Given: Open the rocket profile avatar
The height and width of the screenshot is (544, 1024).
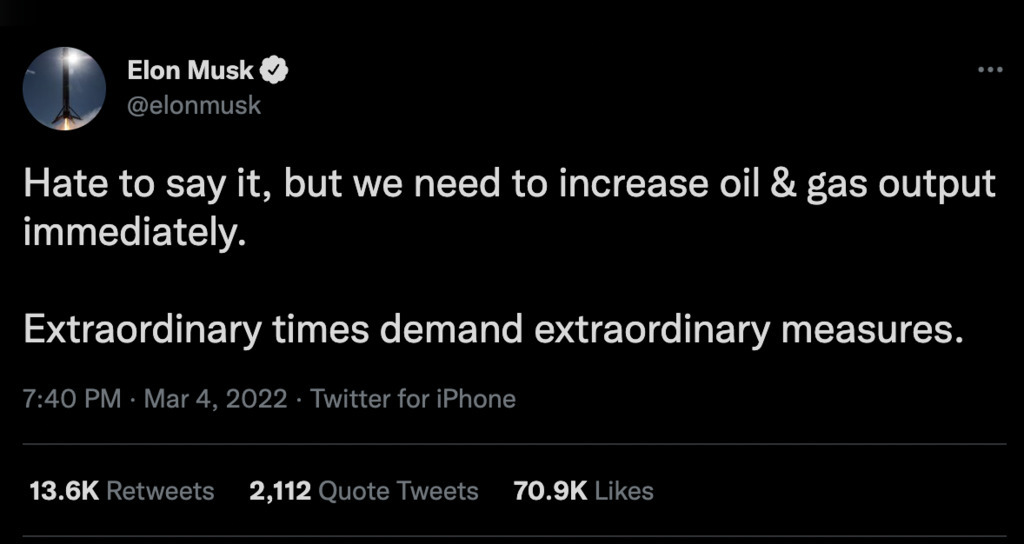Looking at the screenshot, I should click(64, 88).
